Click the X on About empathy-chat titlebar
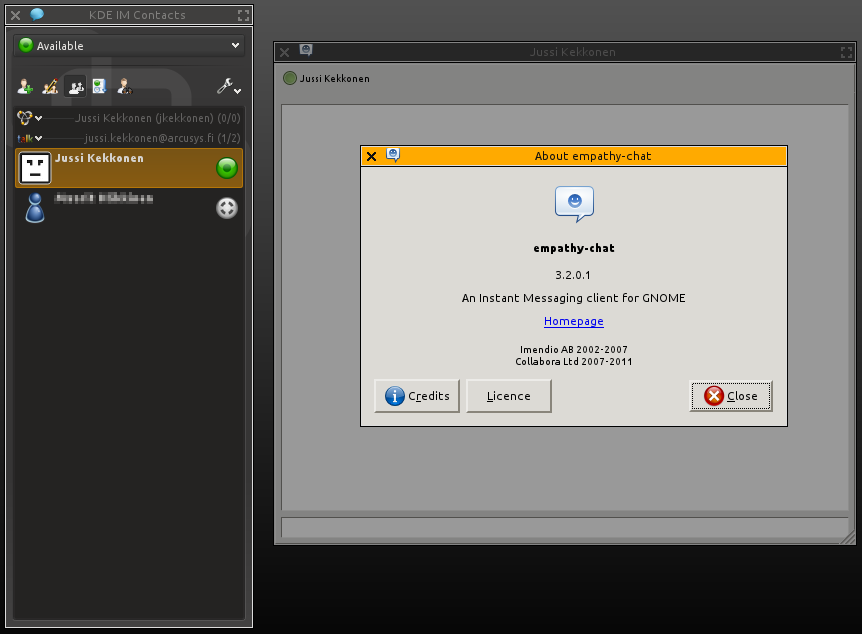This screenshot has height=634, width=862. tap(372, 156)
